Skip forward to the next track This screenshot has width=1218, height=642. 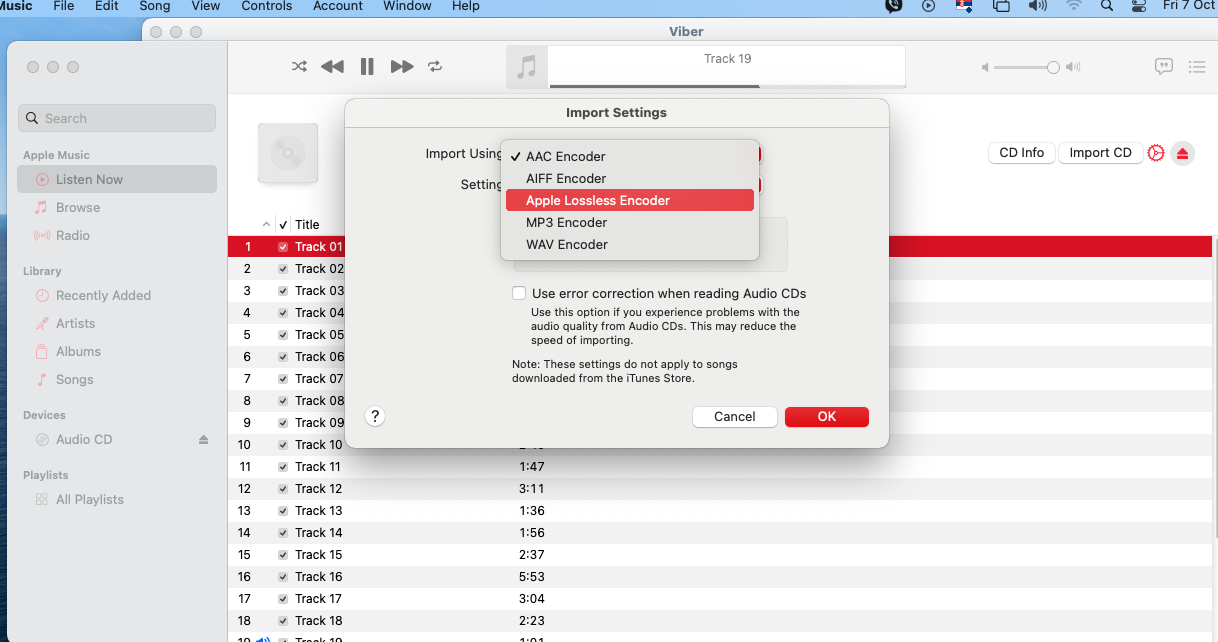coord(402,67)
